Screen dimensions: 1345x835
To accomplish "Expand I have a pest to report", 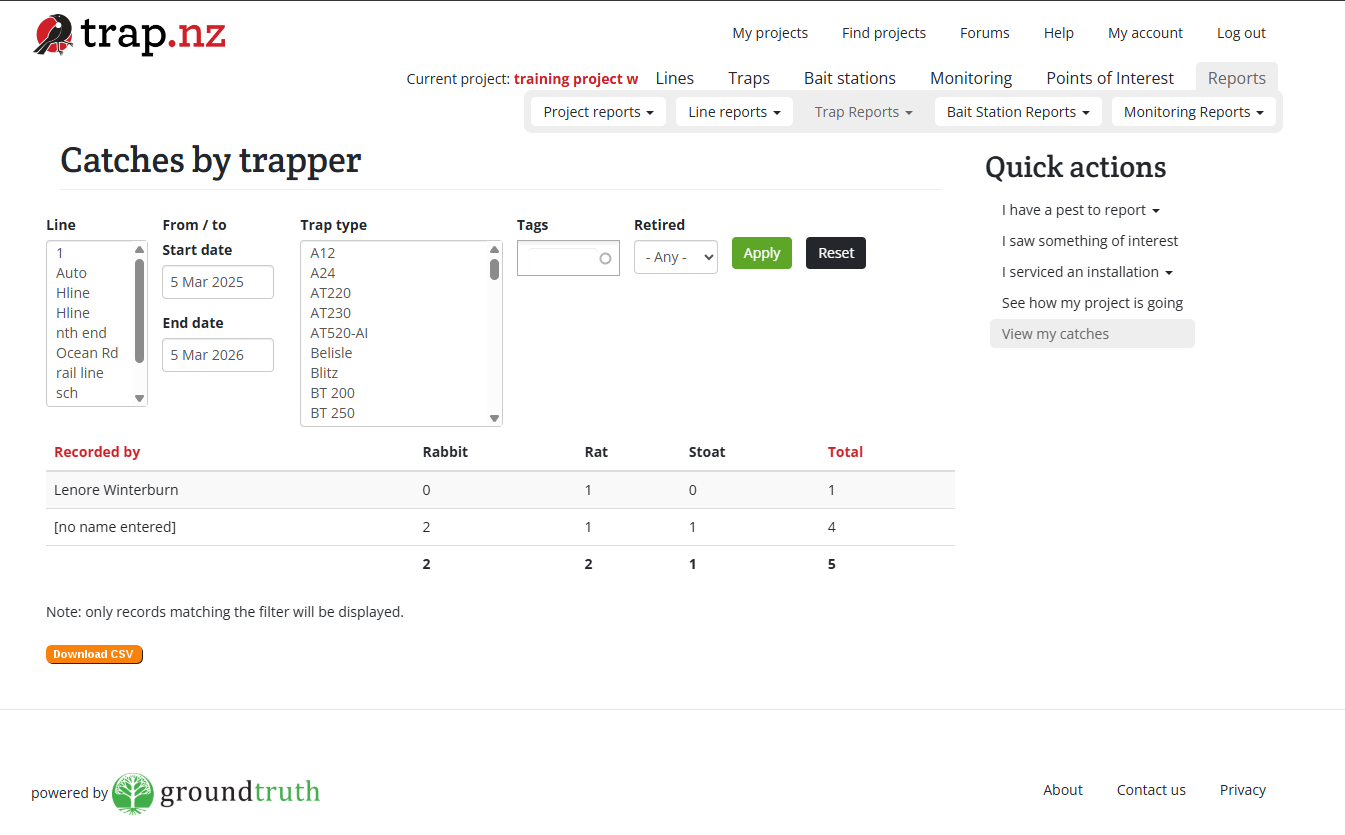I will coord(1080,210).
